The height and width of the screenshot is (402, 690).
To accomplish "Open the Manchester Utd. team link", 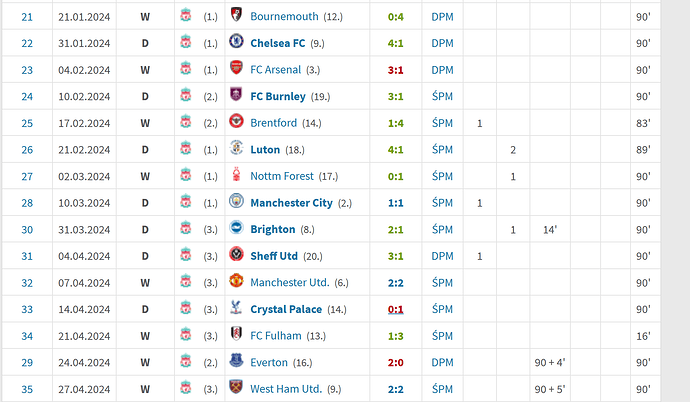I will [x=290, y=283].
